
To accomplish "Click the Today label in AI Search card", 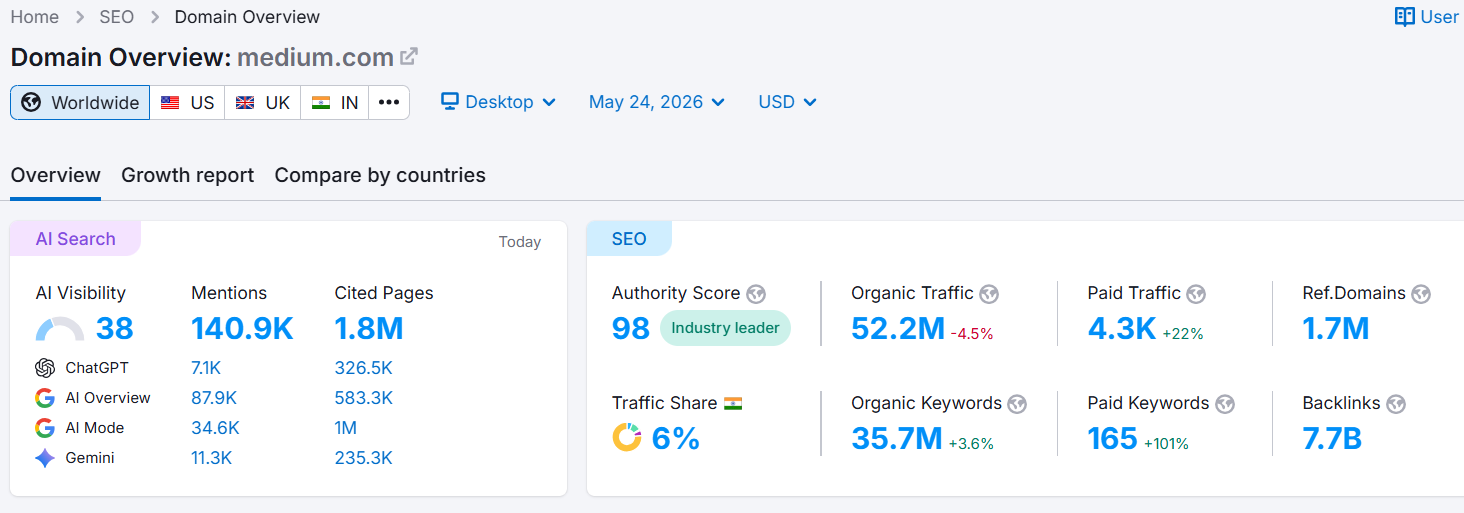I will (x=520, y=242).
